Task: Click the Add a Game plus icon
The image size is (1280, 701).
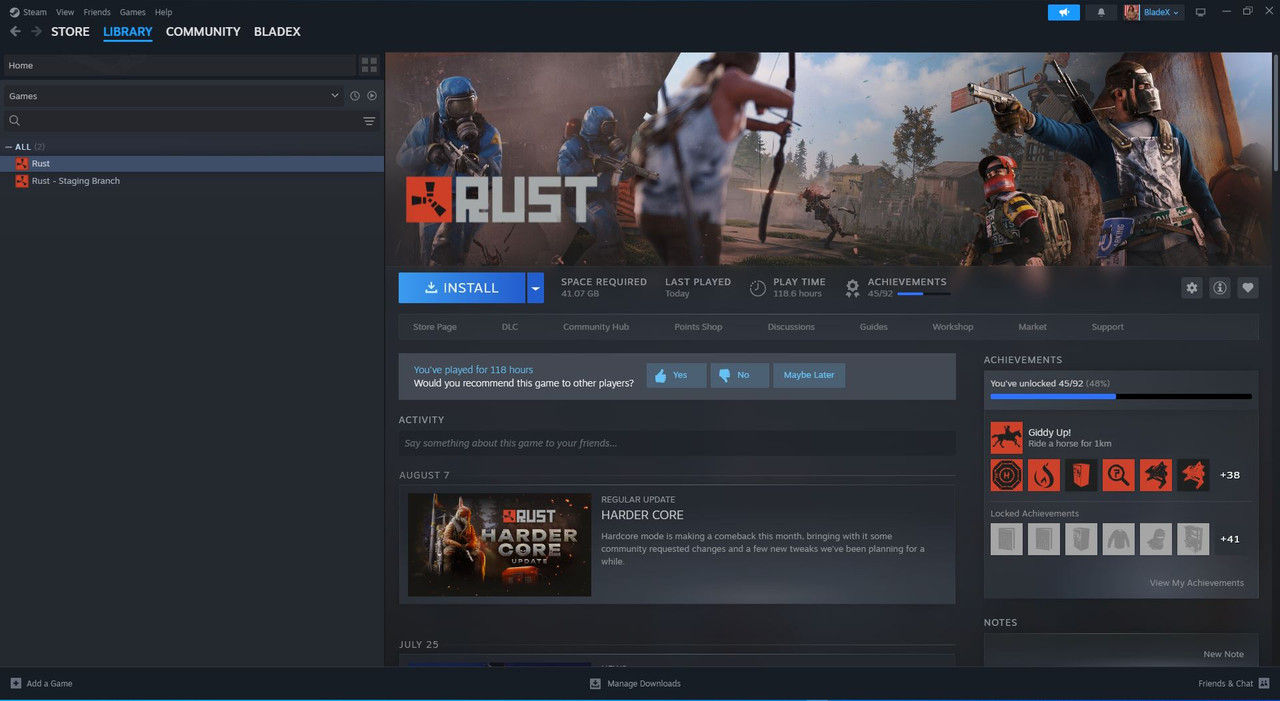Action: tap(15, 683)
